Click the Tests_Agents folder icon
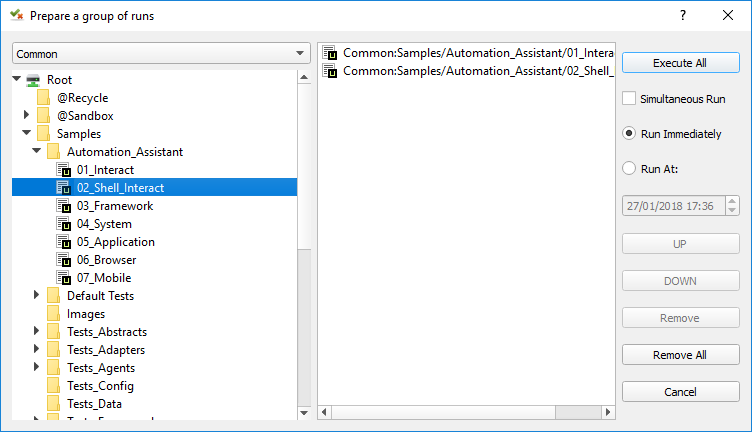 (53, 368)
